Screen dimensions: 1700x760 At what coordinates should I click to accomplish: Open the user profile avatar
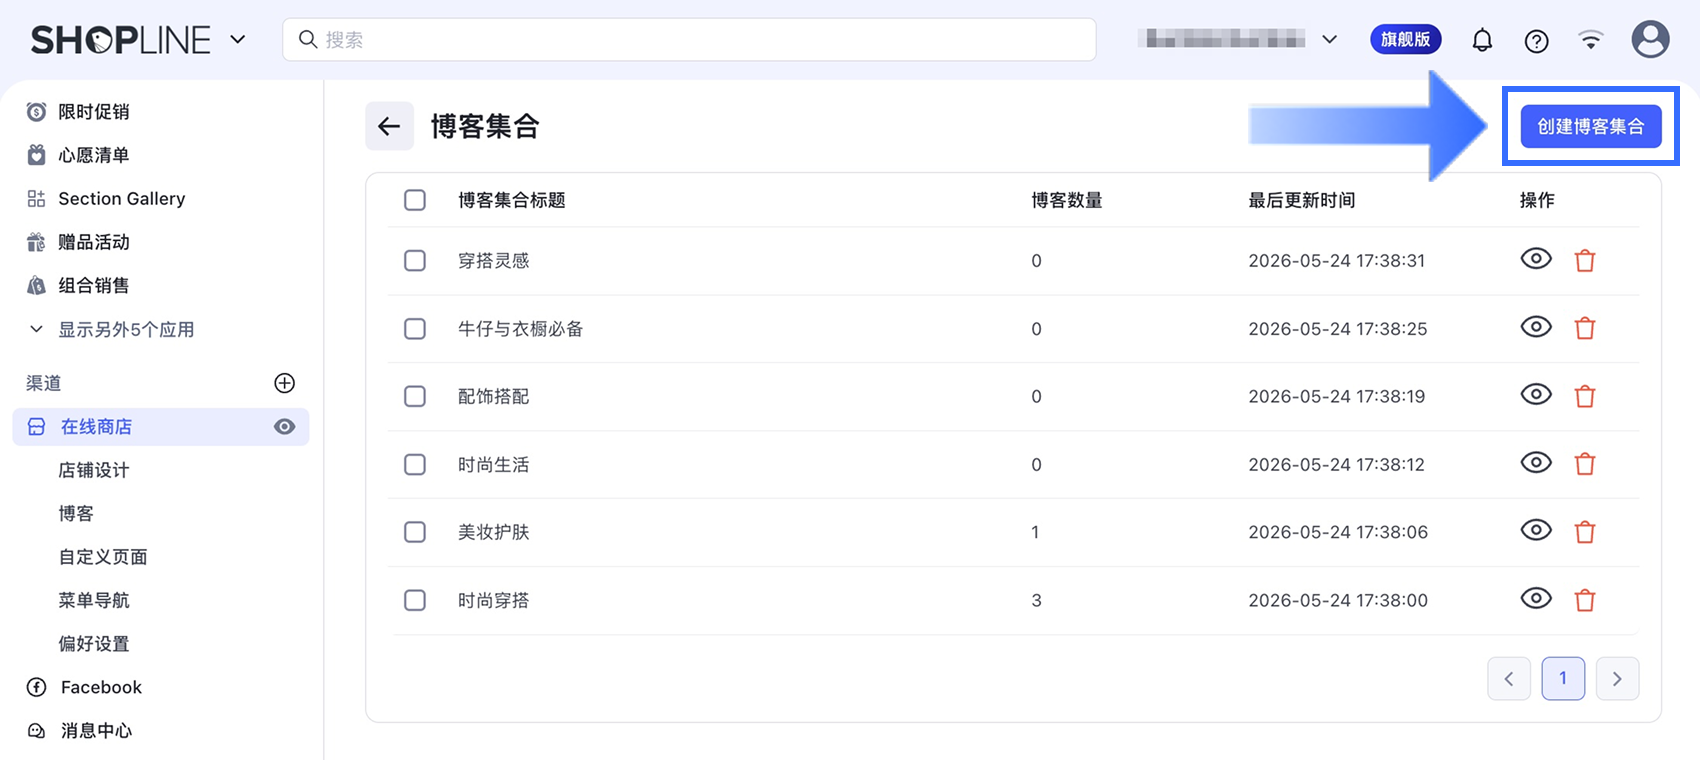(1650, 40)
